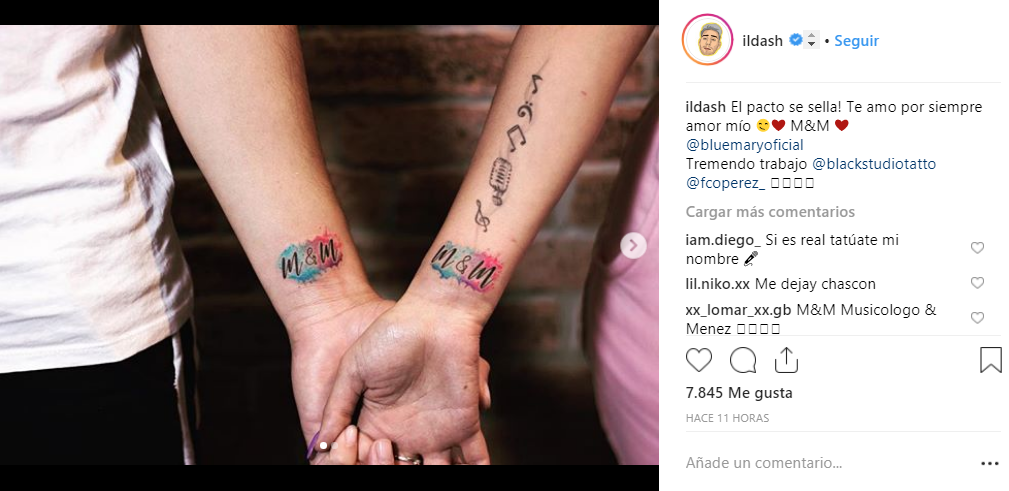1009x491 pixels.
Task: Like the post with the heart icon
Action: point(699,360)
